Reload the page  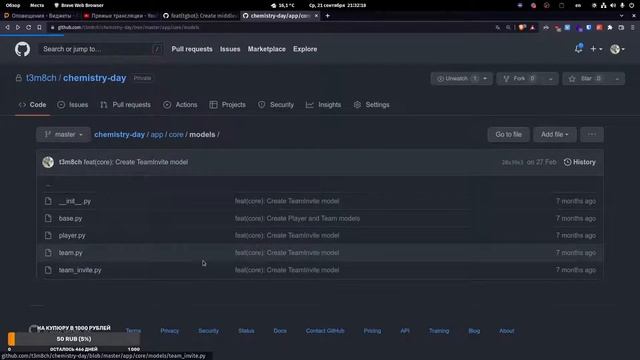[29, 27]
